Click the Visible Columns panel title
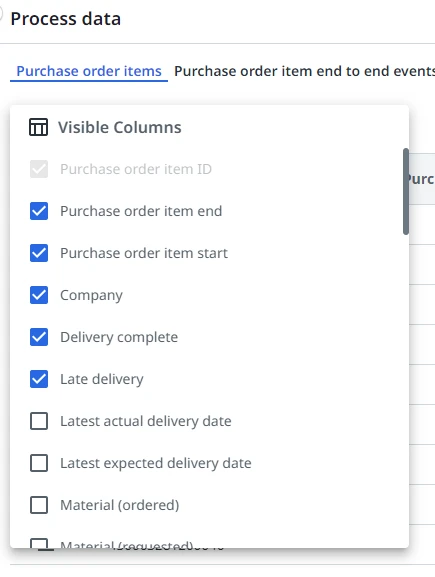 (120, 127)
